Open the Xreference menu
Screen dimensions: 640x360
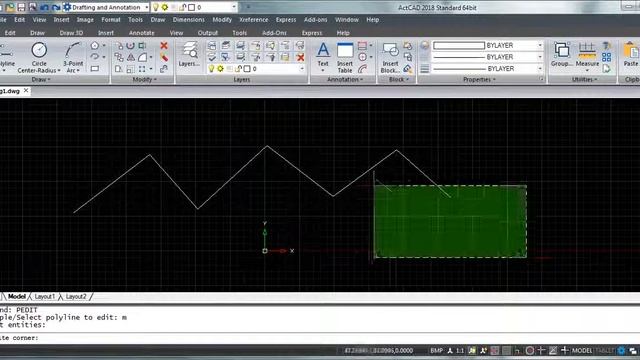[x=253, y=20]
